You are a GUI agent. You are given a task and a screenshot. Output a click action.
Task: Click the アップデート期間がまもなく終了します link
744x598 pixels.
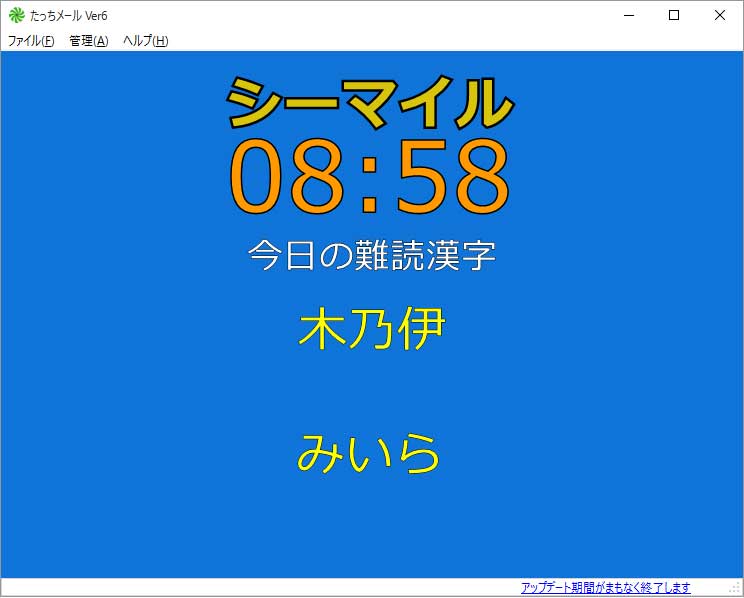[x=605, y=588]
